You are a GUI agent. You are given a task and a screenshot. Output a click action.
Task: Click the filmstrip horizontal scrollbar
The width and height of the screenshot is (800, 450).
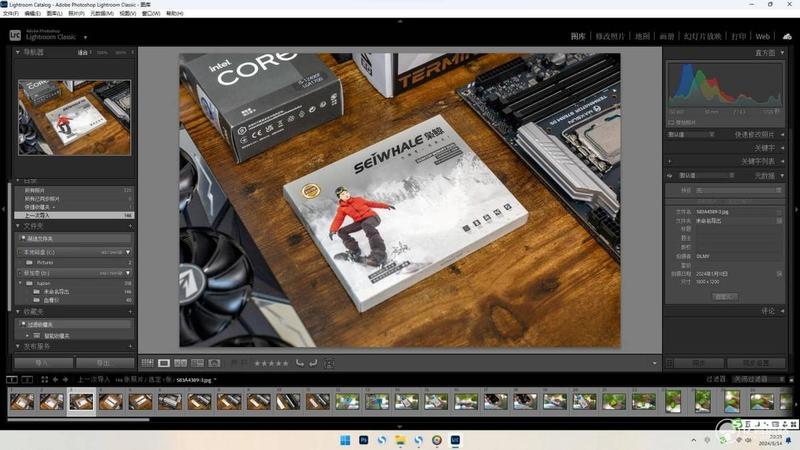coord(79,420)
